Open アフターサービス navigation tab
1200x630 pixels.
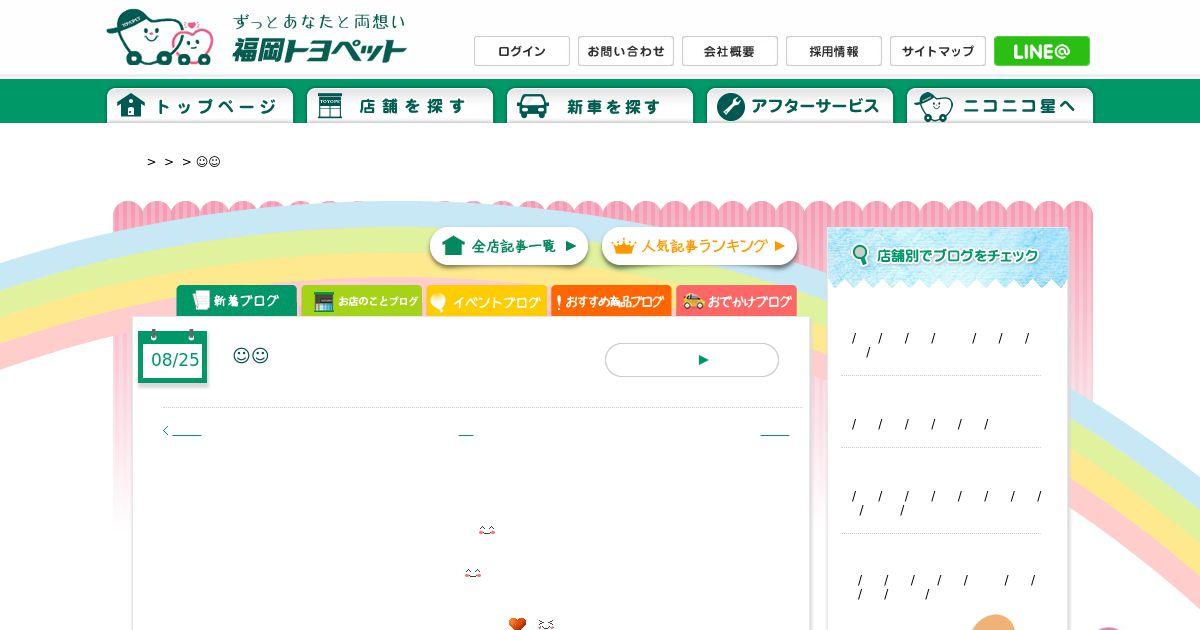800,106
